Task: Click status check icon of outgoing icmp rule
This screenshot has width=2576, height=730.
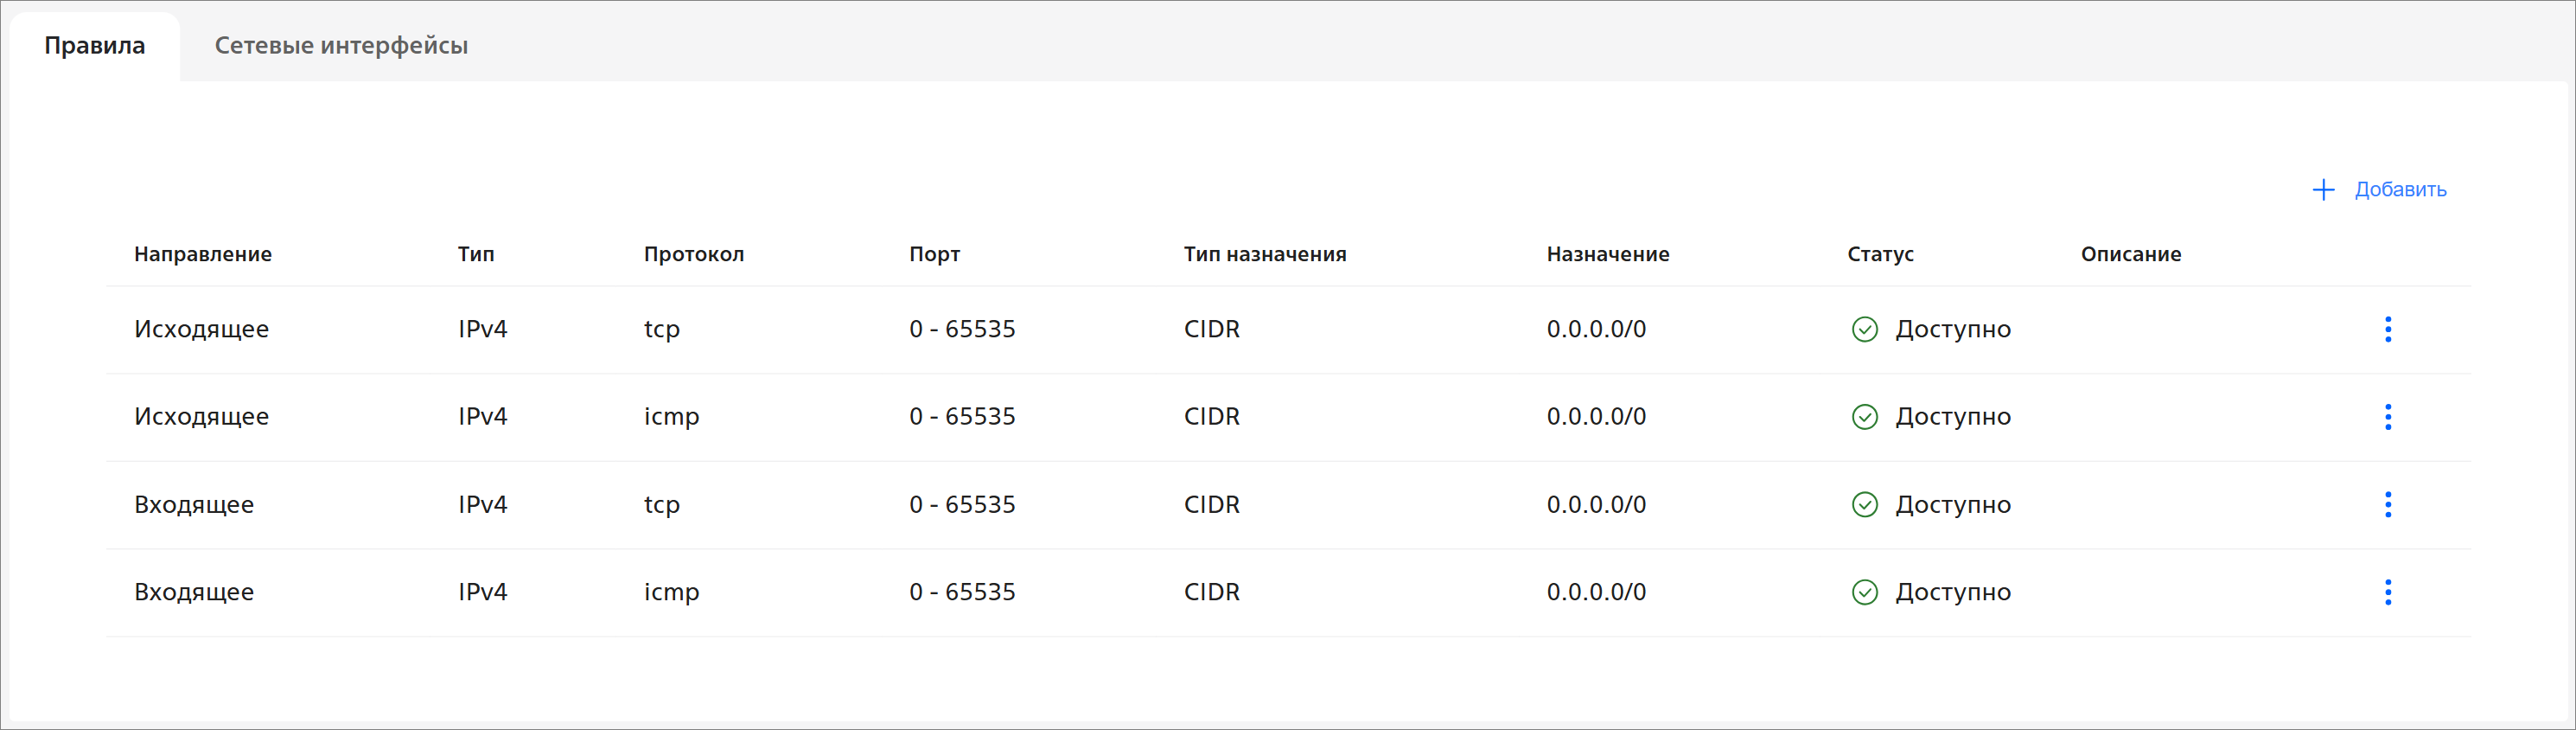Action: pyautogui.click(x=1864, y=417)
